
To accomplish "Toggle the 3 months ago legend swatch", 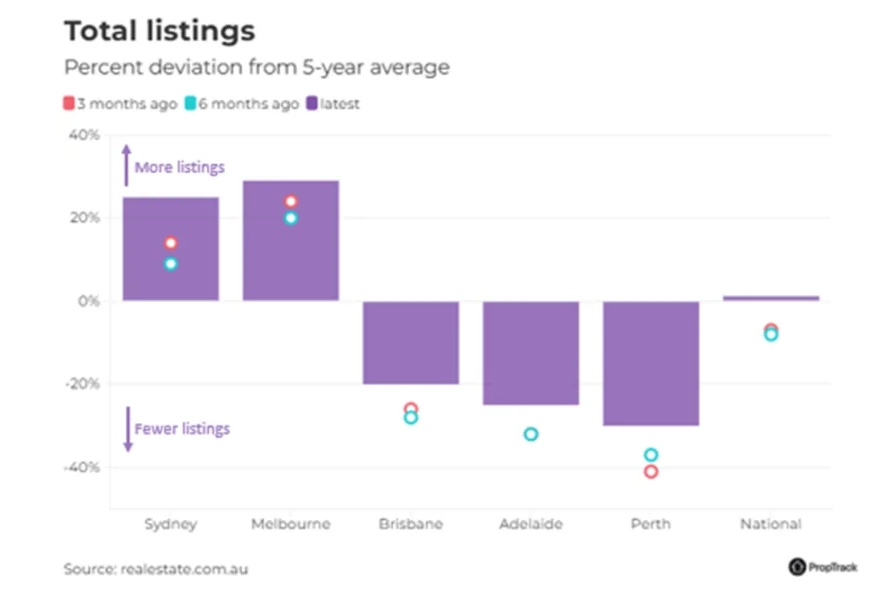I will point(69,104).
